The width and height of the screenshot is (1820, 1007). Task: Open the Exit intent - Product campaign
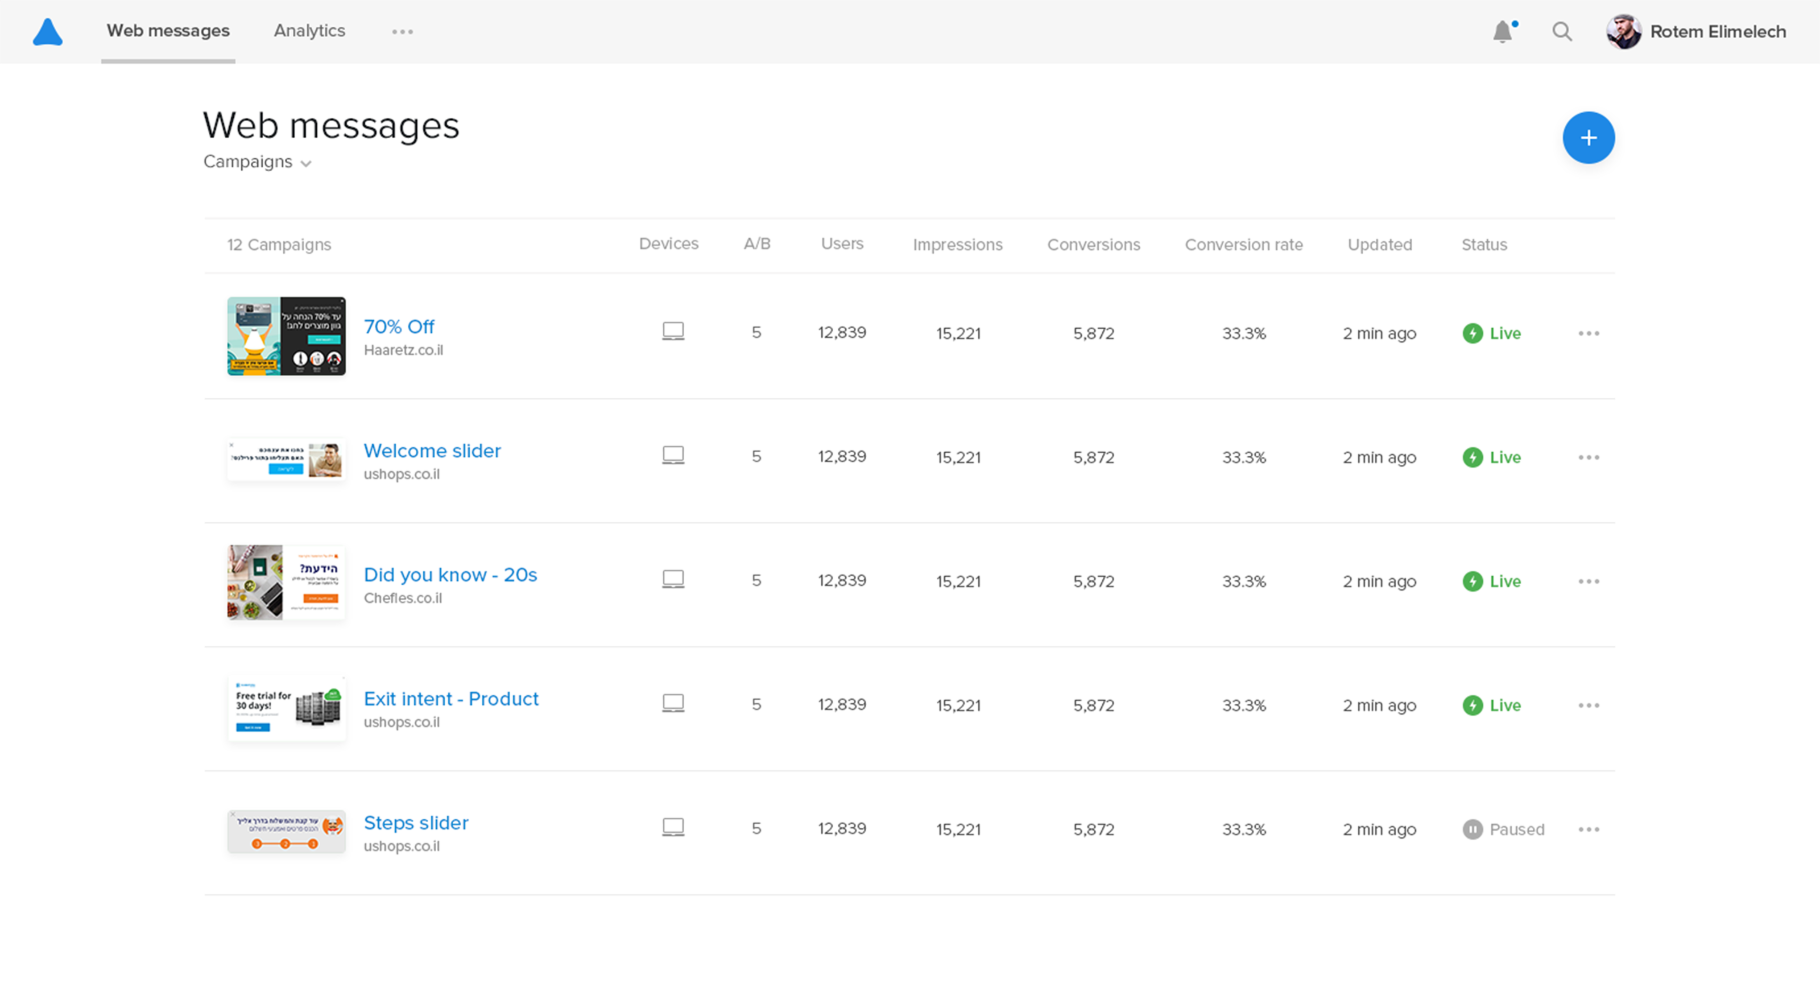451,699
